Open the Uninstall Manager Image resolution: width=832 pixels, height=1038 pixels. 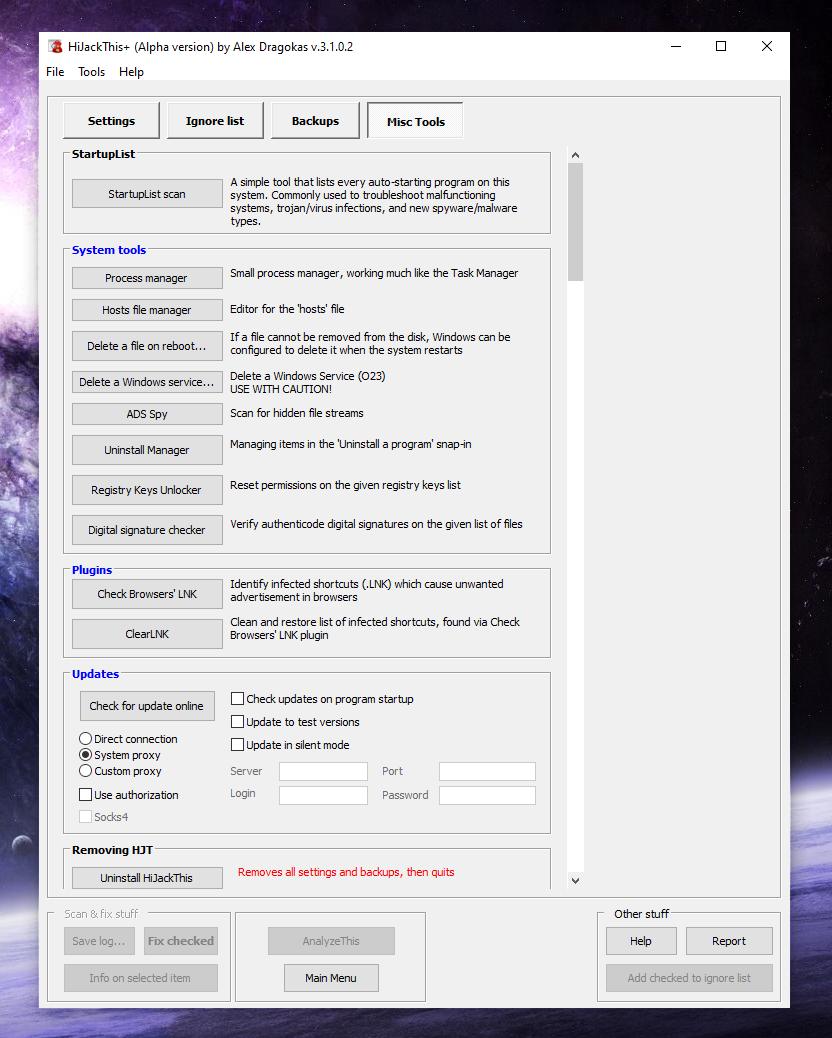[147, 449]
